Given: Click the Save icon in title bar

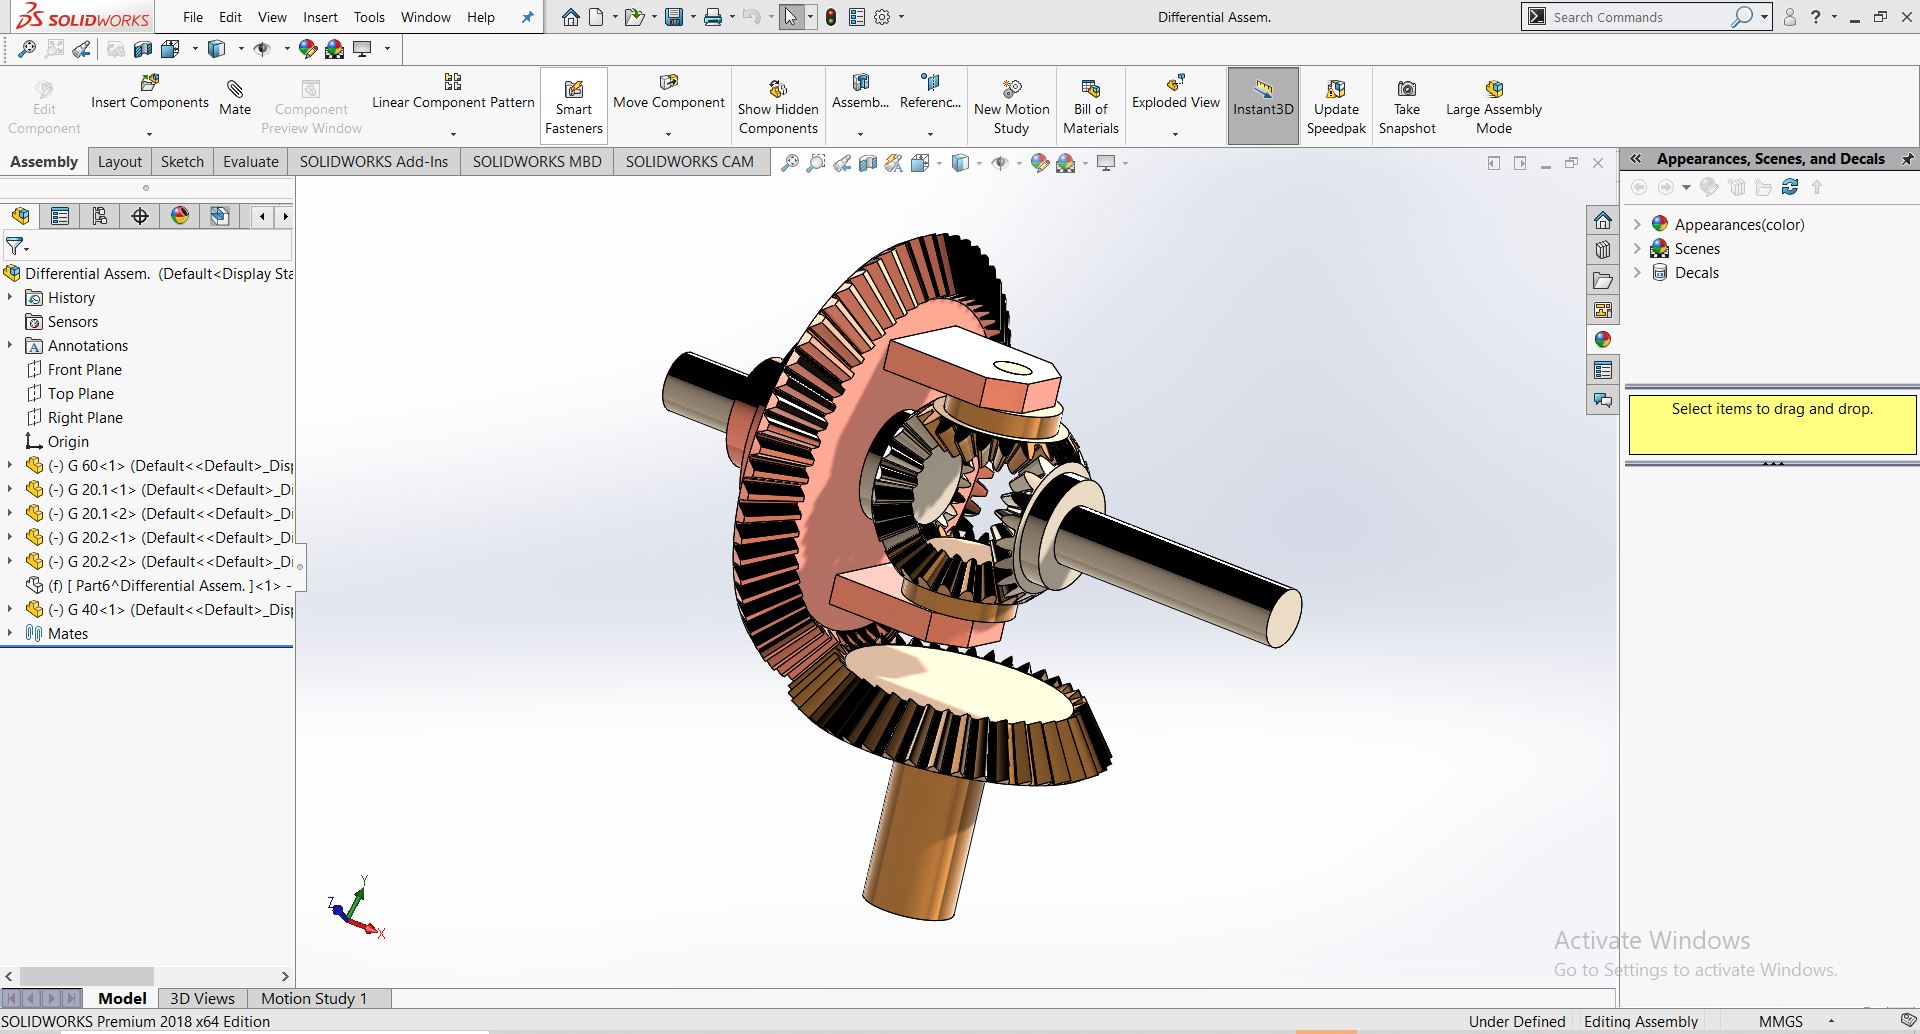Looking at the screenshot, I should click(x=674, y=17).
